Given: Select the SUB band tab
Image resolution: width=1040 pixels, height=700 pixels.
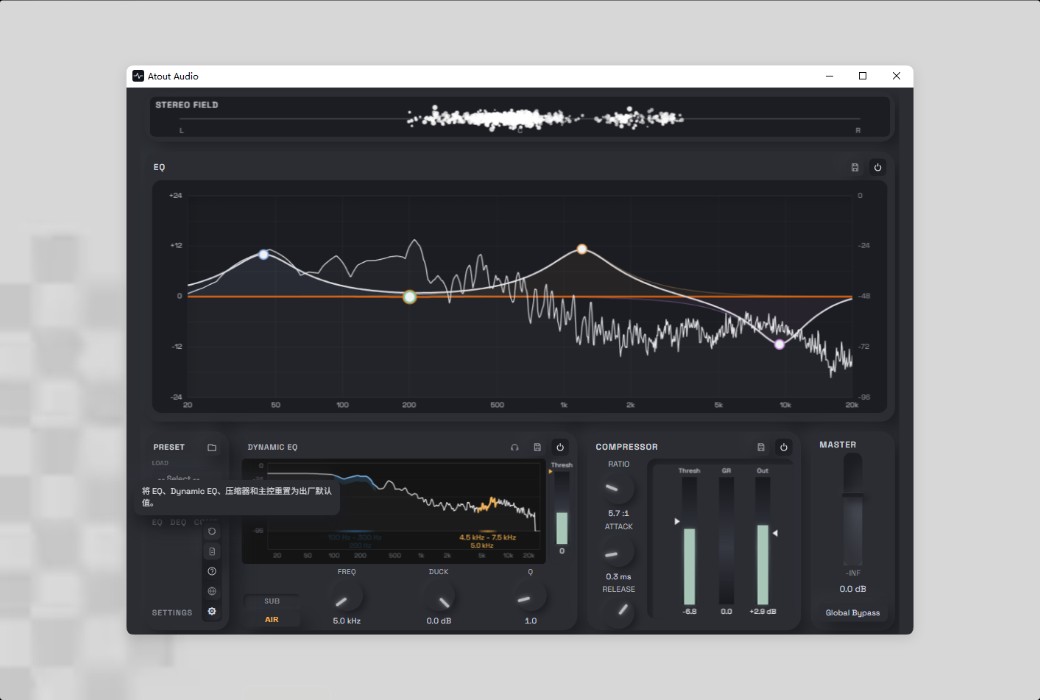Looking at the screenshot, I should (x=272, y=601).
